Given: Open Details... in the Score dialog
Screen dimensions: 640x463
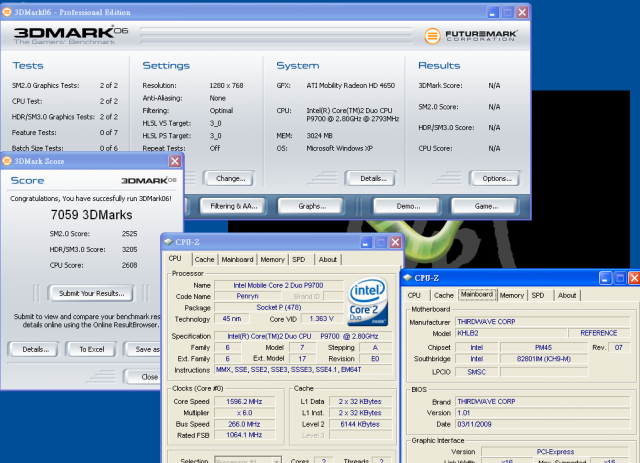Looking at the screenshot, I should pyautogui.click(x=35, y=349).
